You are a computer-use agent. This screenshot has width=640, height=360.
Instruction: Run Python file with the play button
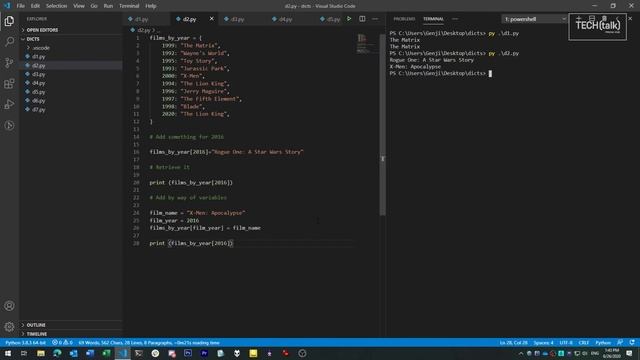coord(349,19)
